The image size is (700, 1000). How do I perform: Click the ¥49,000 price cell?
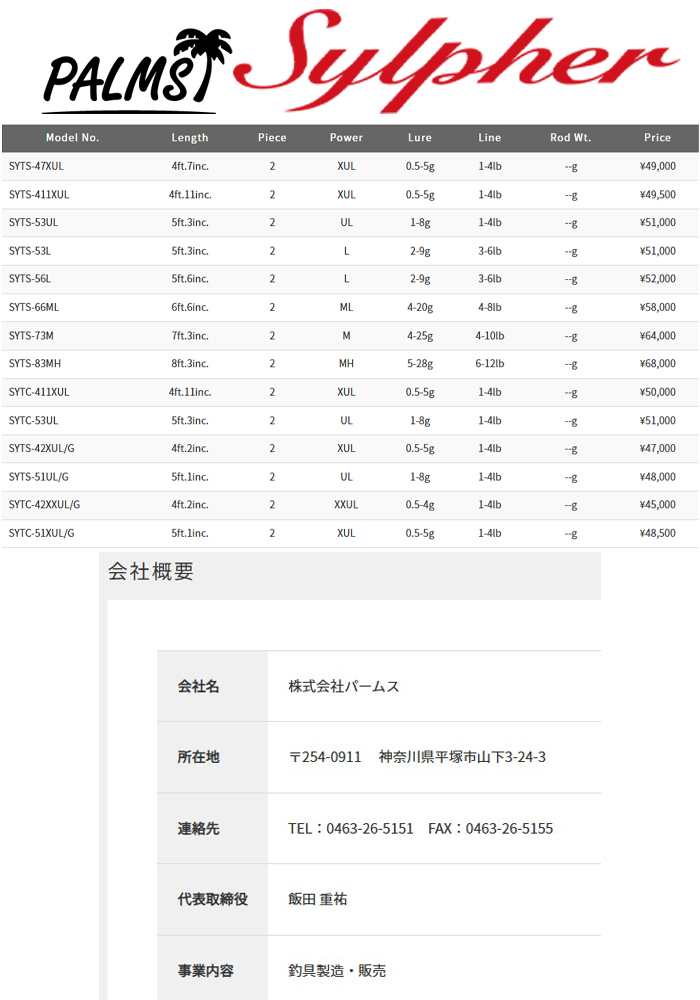point(657,166)
